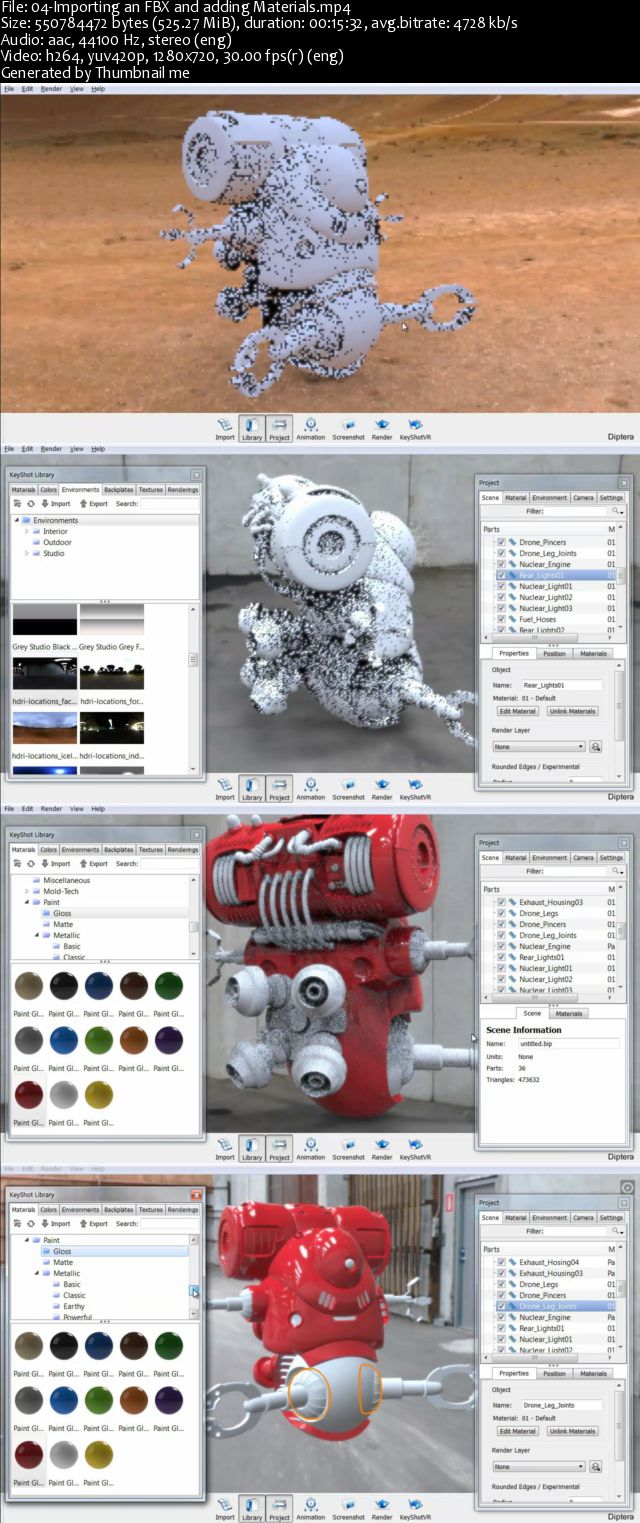Click library Export icon above the Interior folder

[x=93, y=504]
